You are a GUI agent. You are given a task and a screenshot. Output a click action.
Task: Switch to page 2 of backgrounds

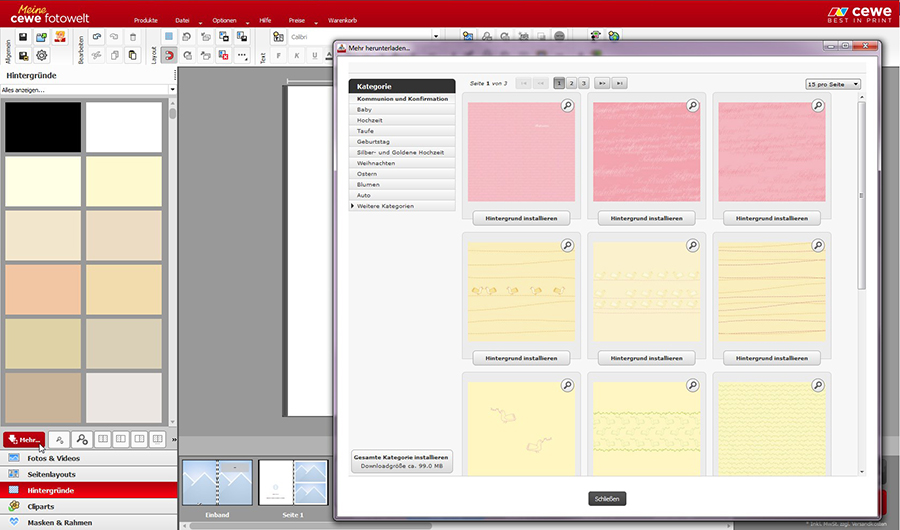click(571, 83)
